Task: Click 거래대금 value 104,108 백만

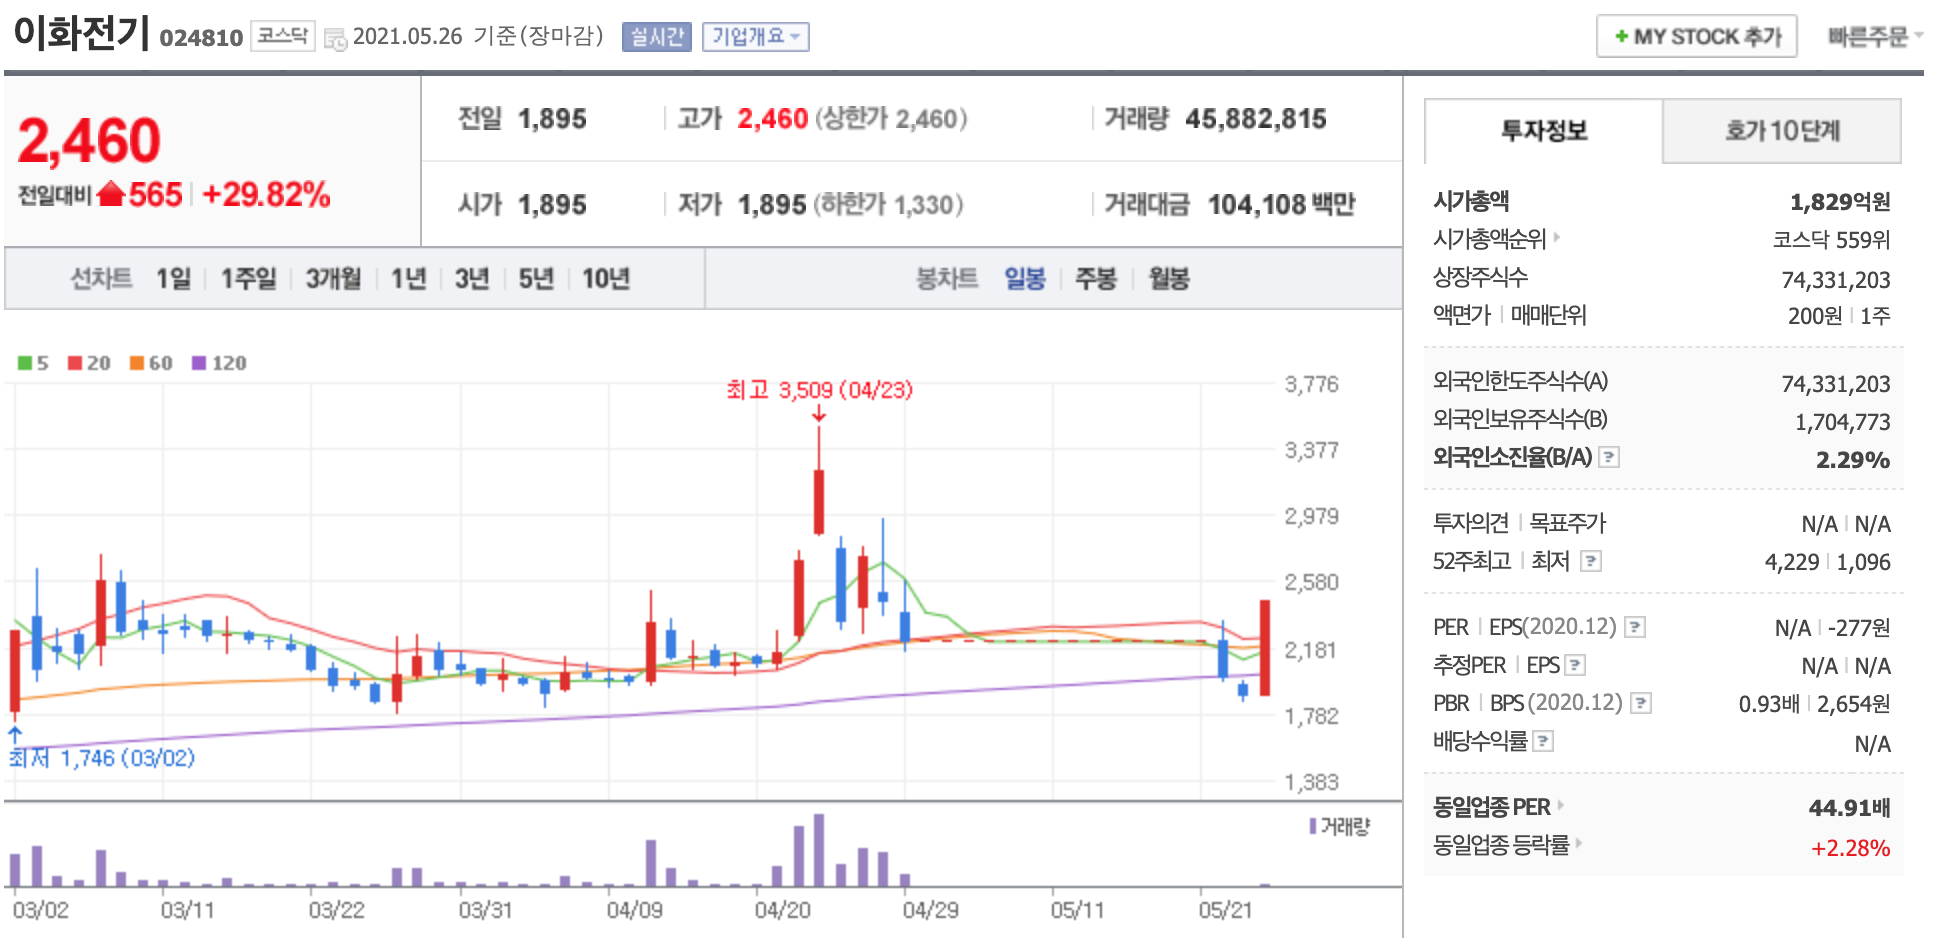Action: point(1281,205)
